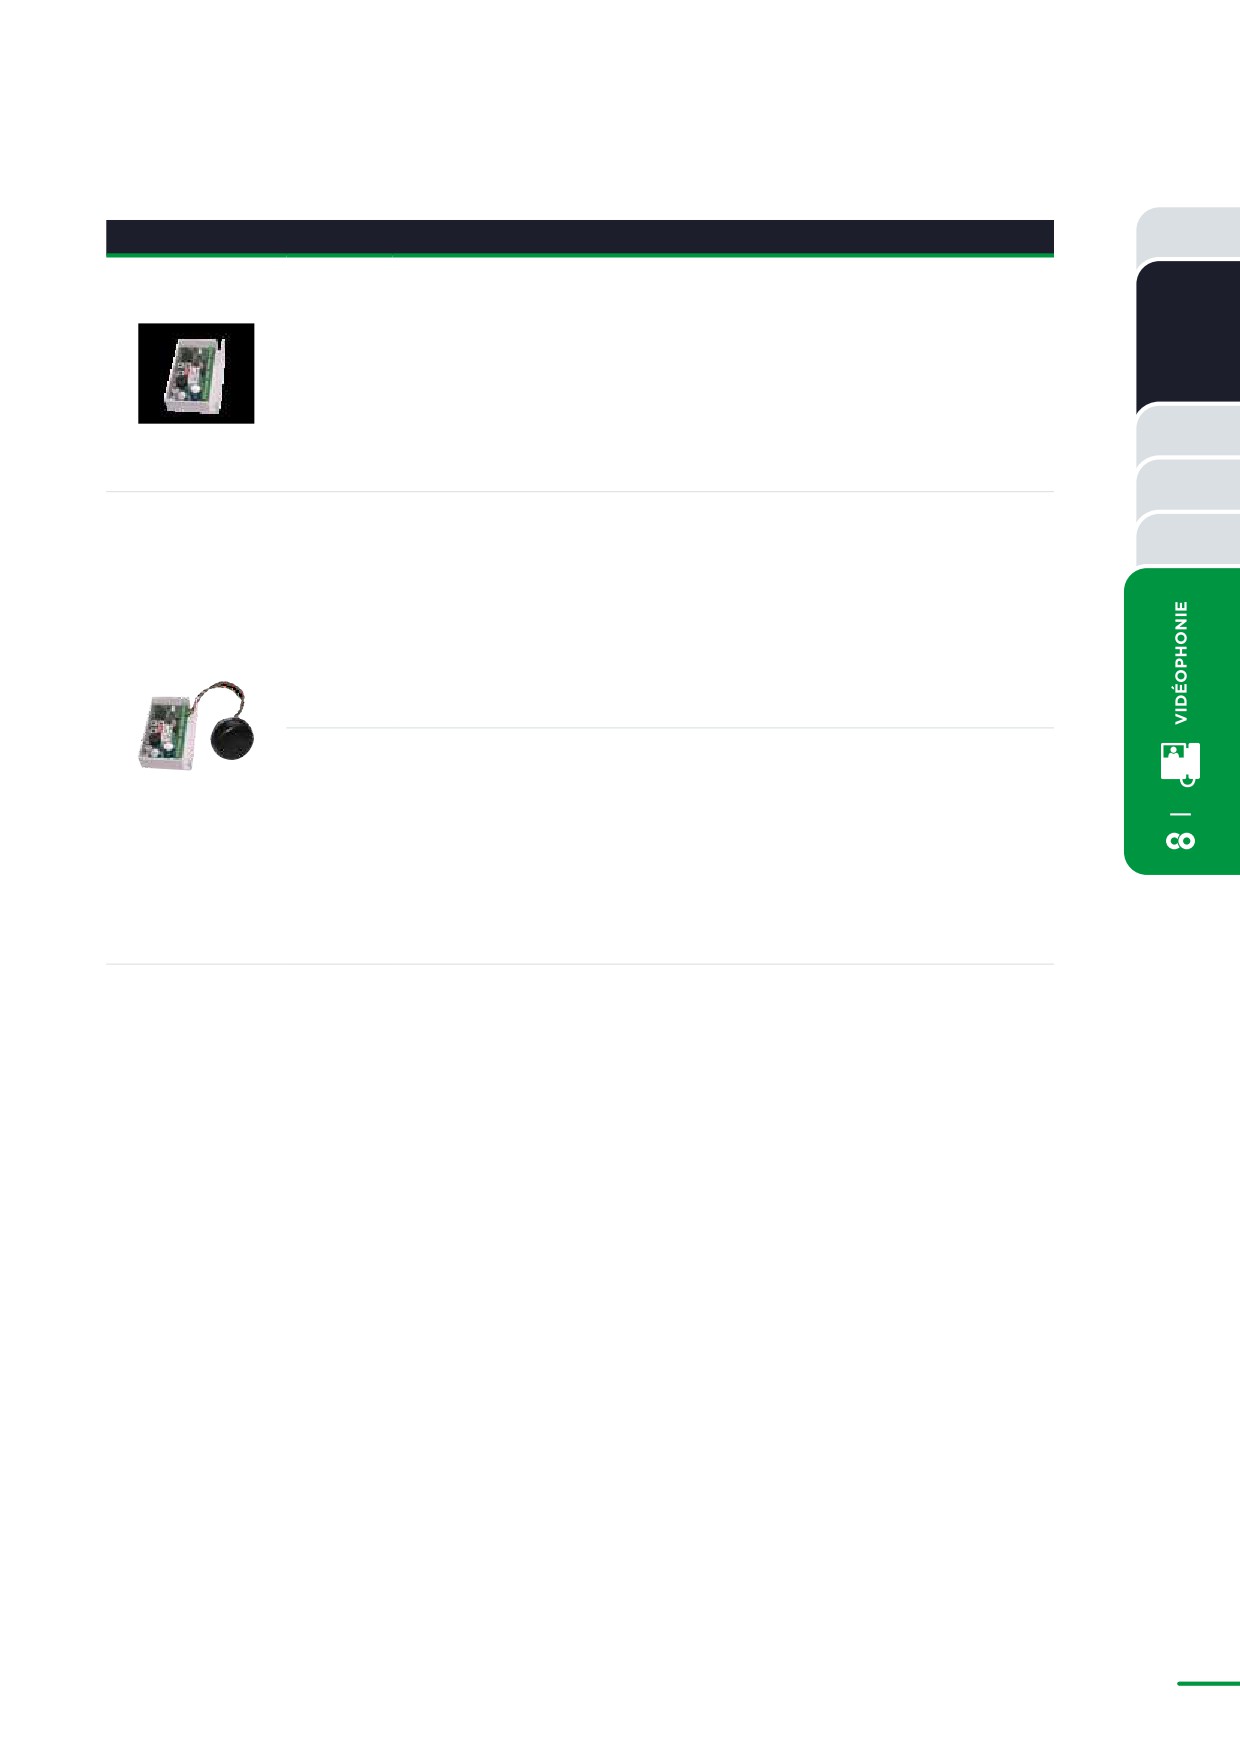
Task: Click the round black speaker in second photo
Action: tap(232, 738)
